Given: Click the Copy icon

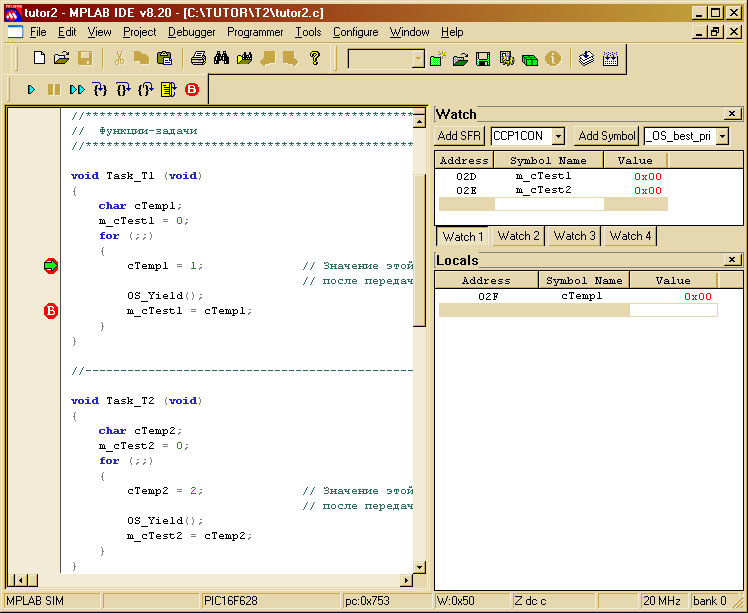Looking at the screenshot, I should click(x=141, y=59).
